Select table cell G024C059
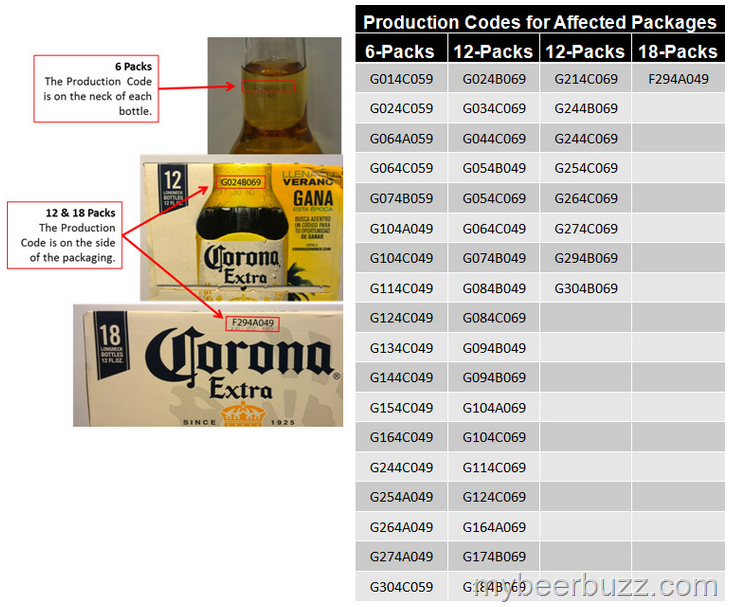 coord(401,108)
